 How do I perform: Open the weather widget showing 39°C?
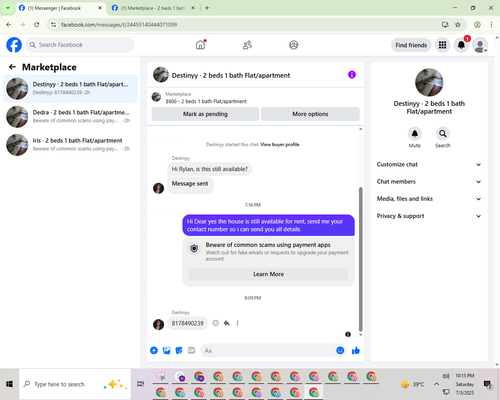pyautogui.click(x=413, y=384)
